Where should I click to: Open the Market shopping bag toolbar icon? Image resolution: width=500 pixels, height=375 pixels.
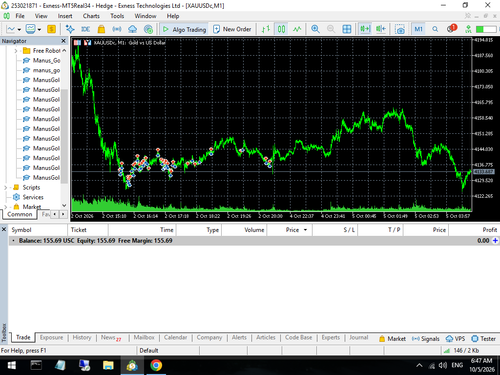(101, 29)
